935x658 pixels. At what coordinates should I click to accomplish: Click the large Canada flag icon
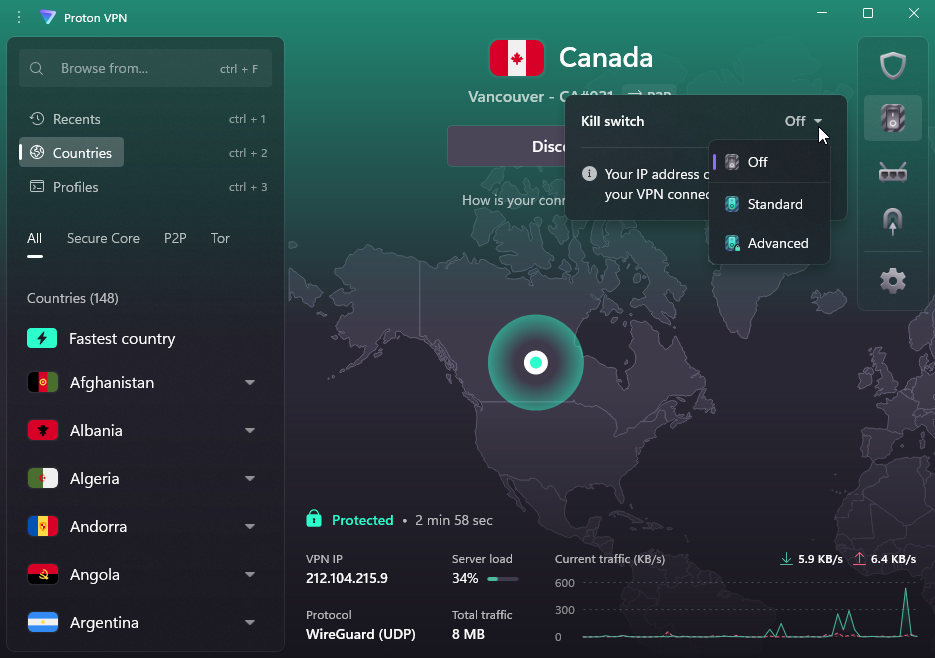[x=516, y=58]
